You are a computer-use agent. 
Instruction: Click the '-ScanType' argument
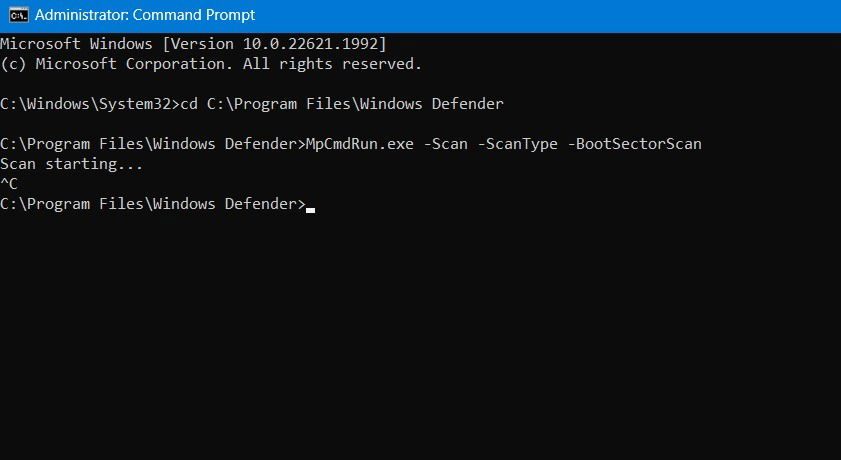[x=517, y=144]
